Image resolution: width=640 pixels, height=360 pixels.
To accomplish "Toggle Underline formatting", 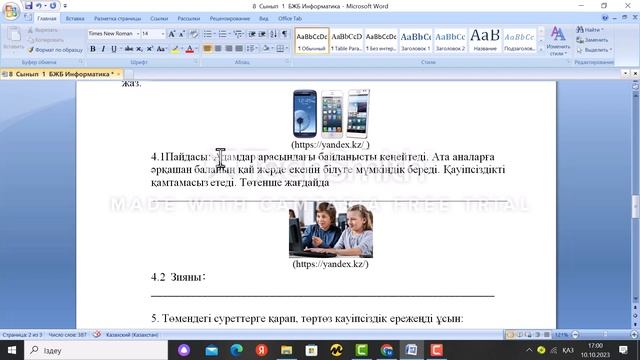I will click(x=114, y=49).
